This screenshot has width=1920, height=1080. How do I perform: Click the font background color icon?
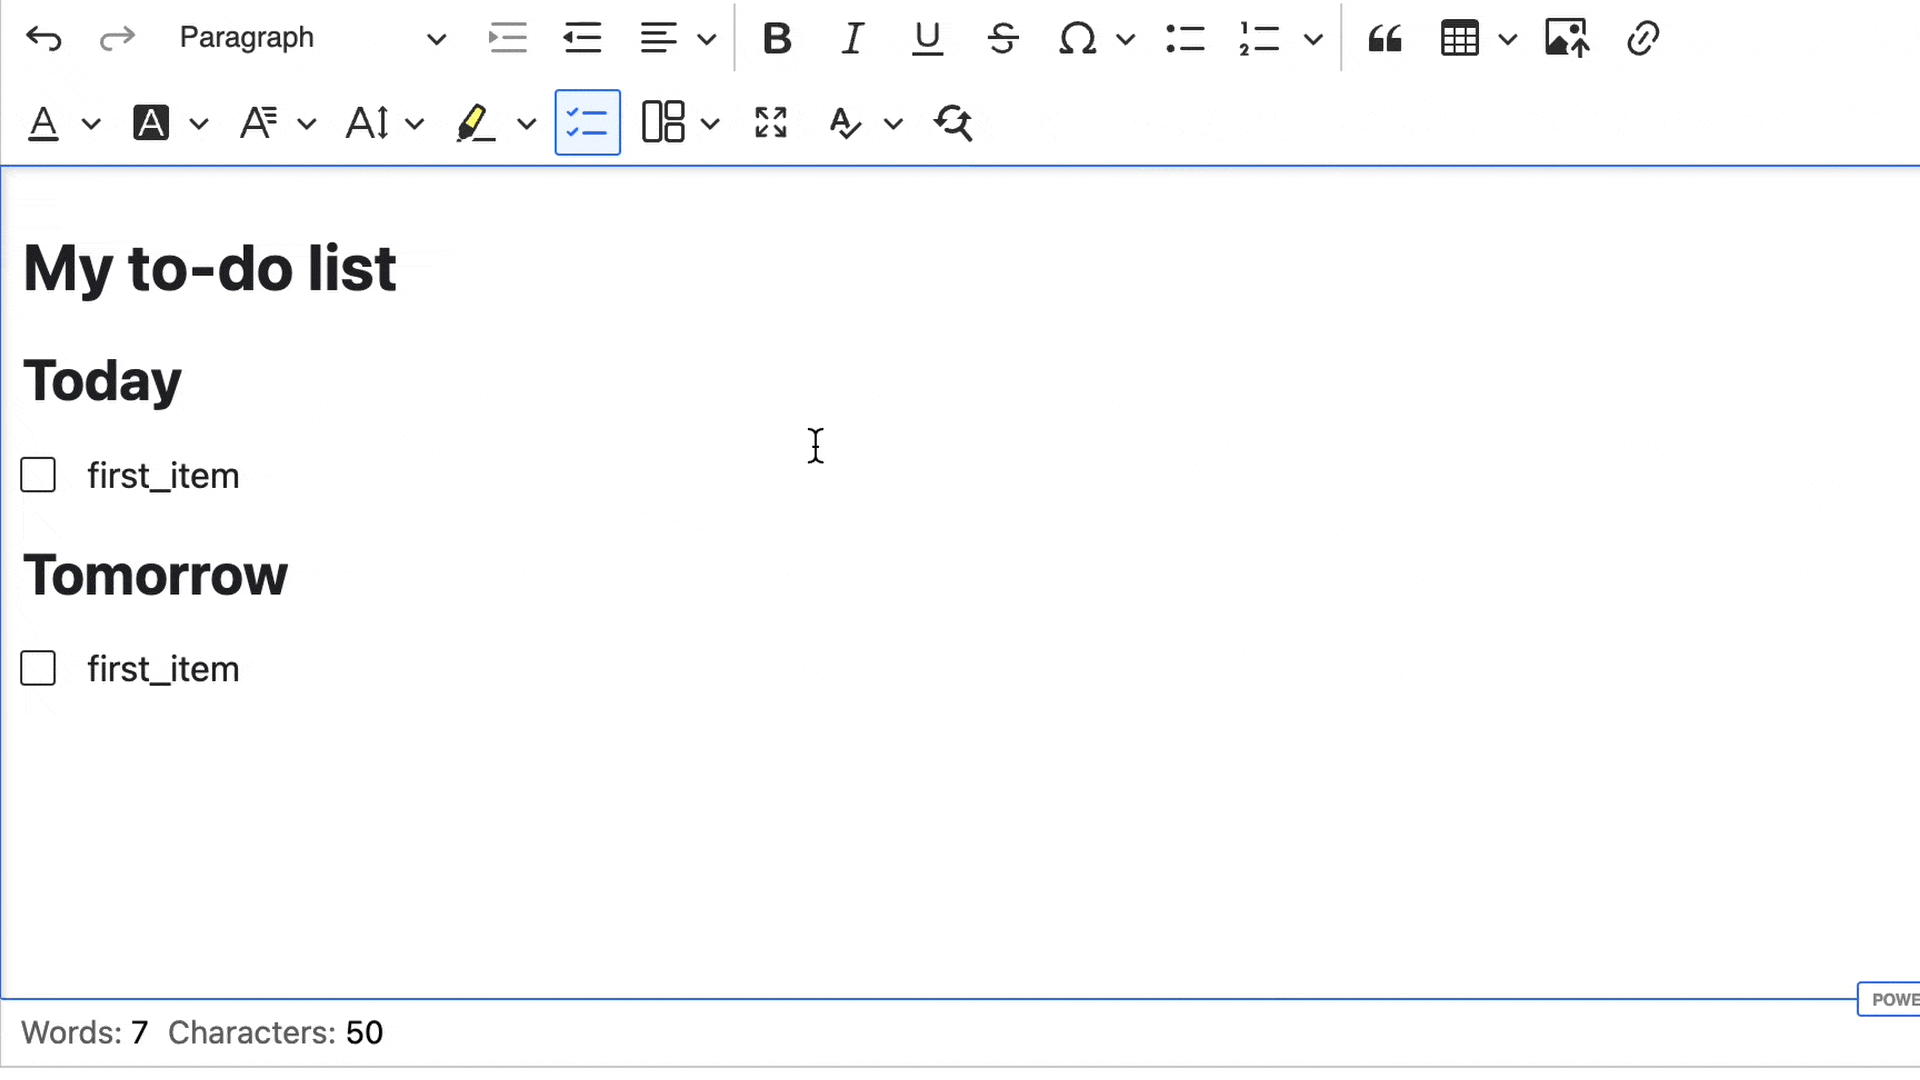tap(151, 123)
